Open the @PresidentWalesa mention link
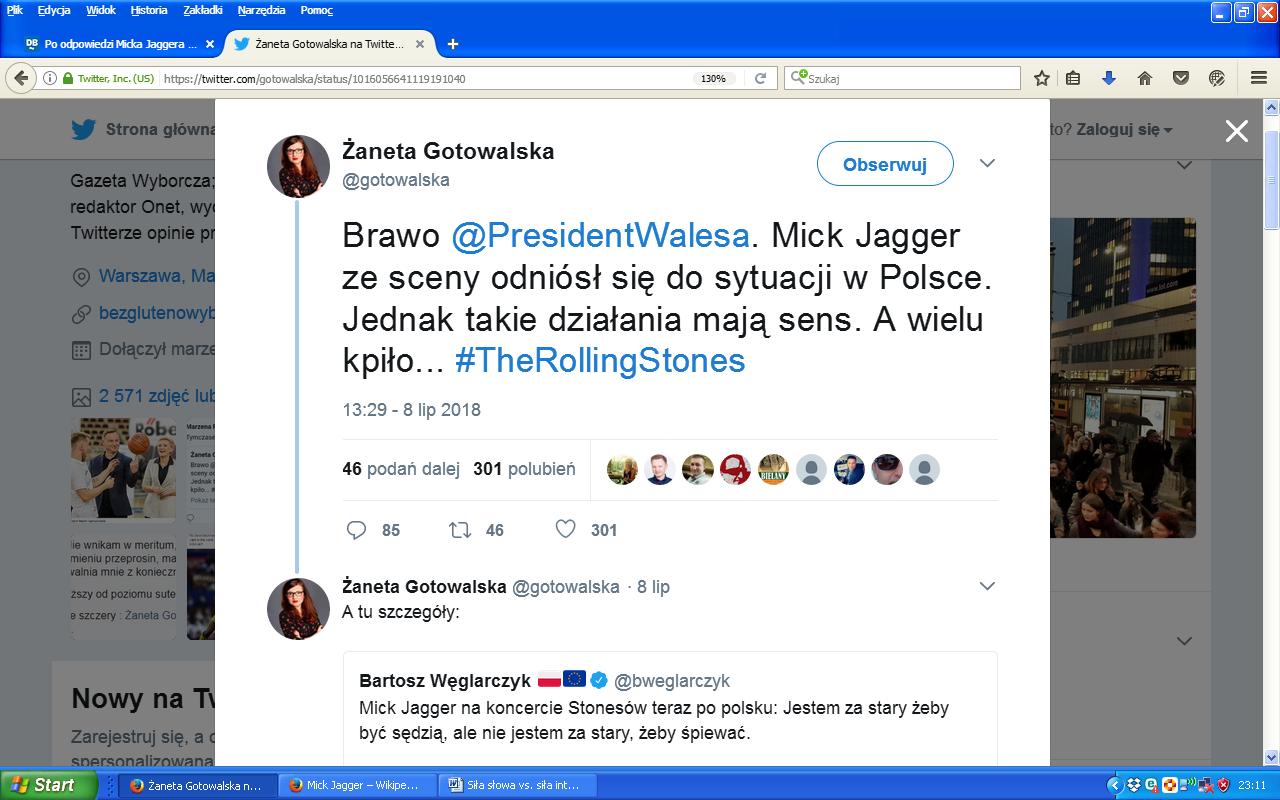The height and width of the screenshot is (800, 1280). pos(600,235)
